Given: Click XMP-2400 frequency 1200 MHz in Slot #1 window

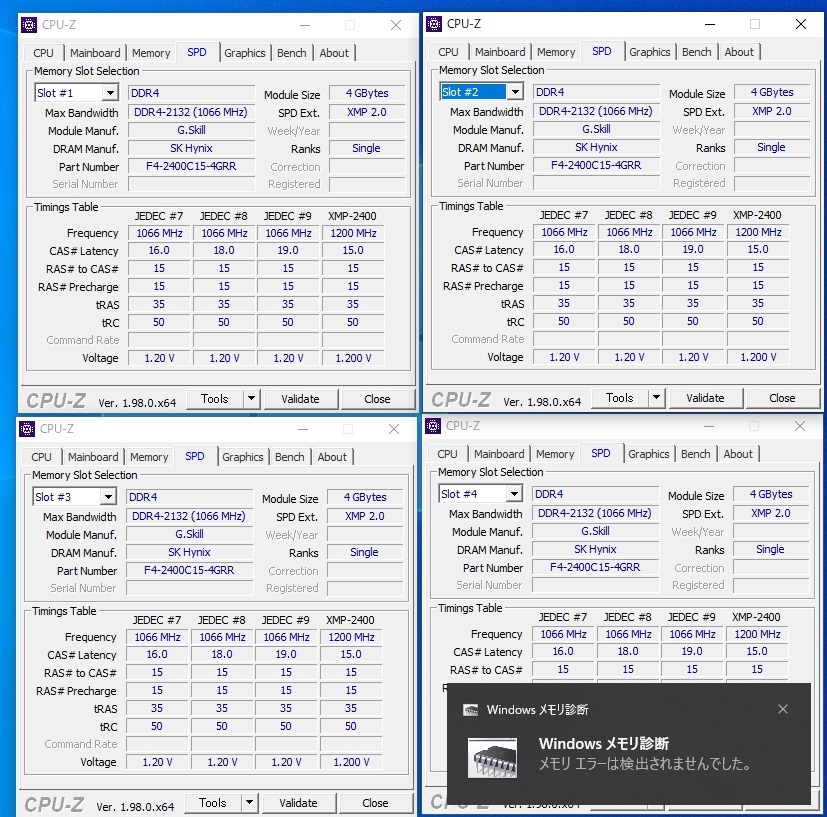Looking at the screenshot, I should pos(353,233).
